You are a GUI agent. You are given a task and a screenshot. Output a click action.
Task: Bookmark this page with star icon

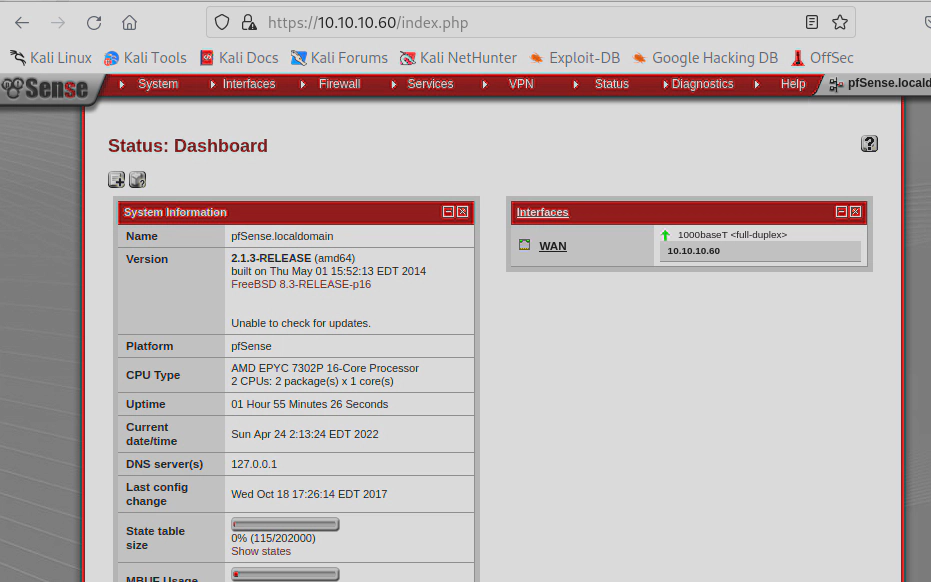[x=840, y=22]
